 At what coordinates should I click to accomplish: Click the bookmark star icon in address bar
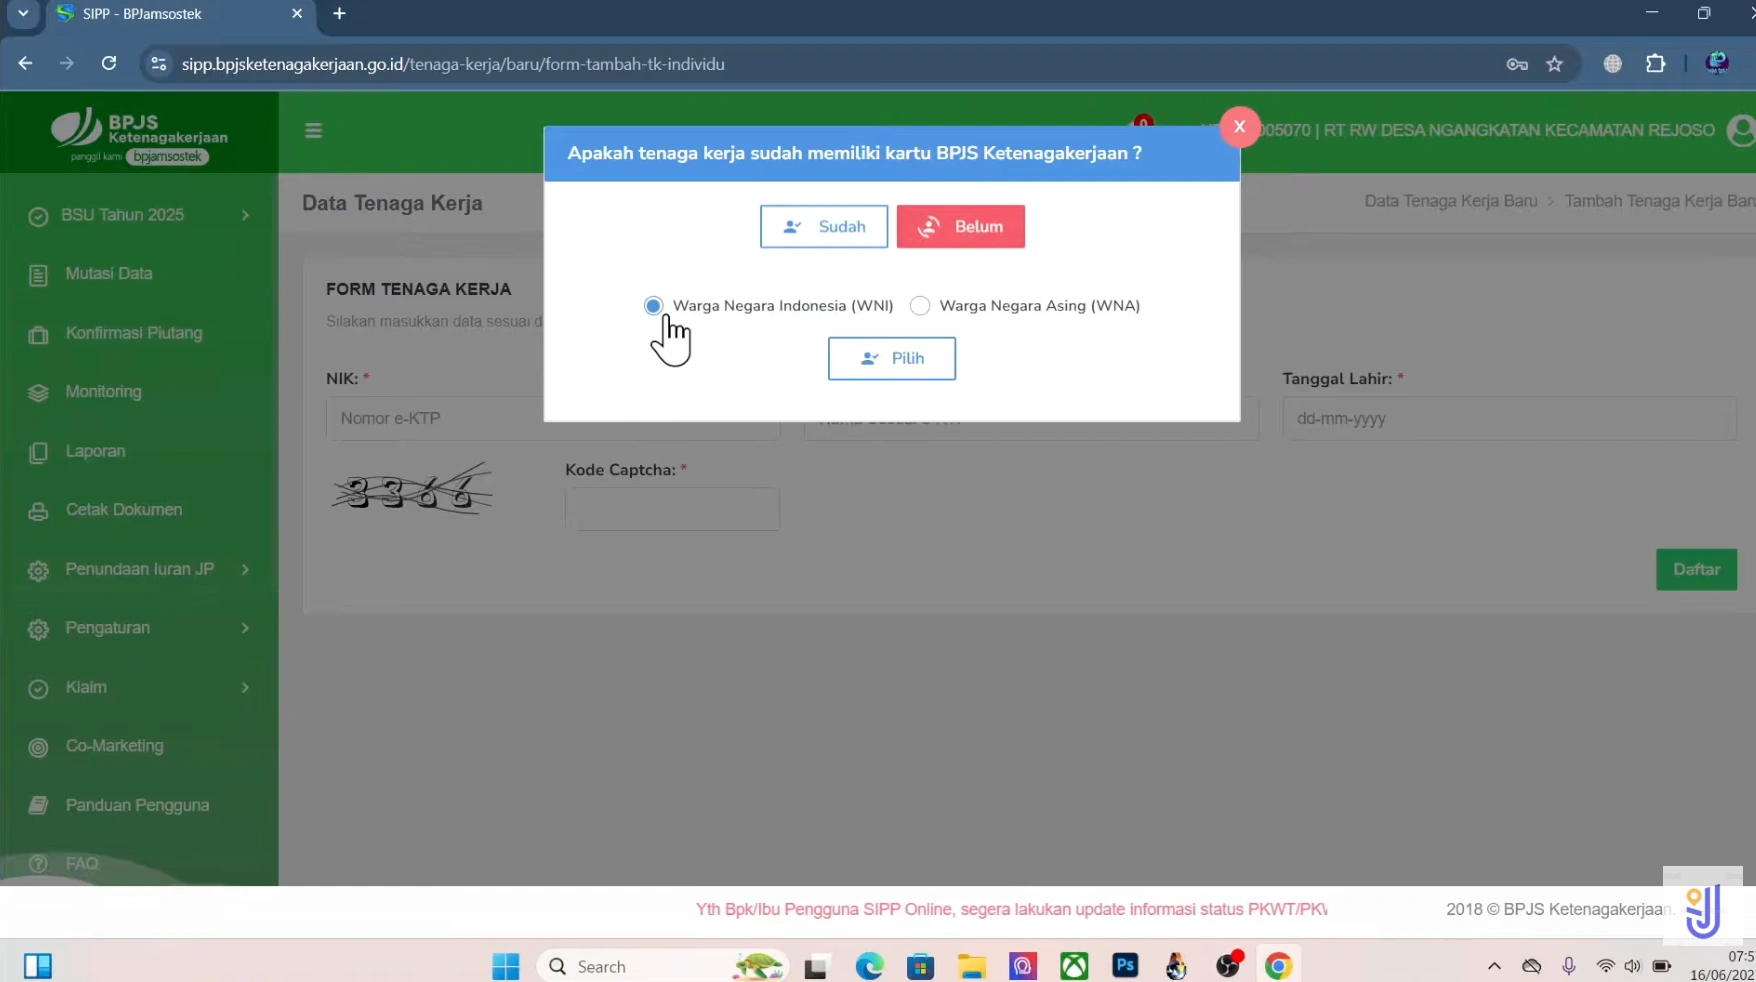1554,64
